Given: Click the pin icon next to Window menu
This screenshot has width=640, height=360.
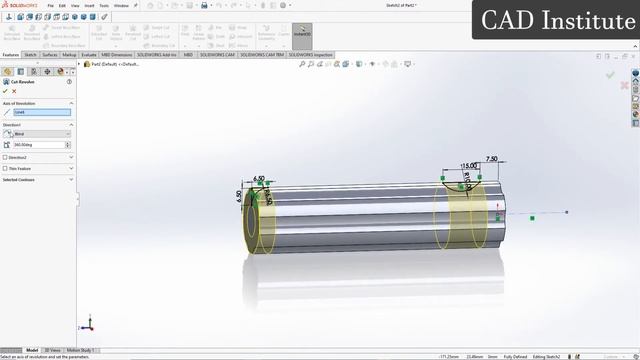Looking at the screenshot, I should click(136, 6).
